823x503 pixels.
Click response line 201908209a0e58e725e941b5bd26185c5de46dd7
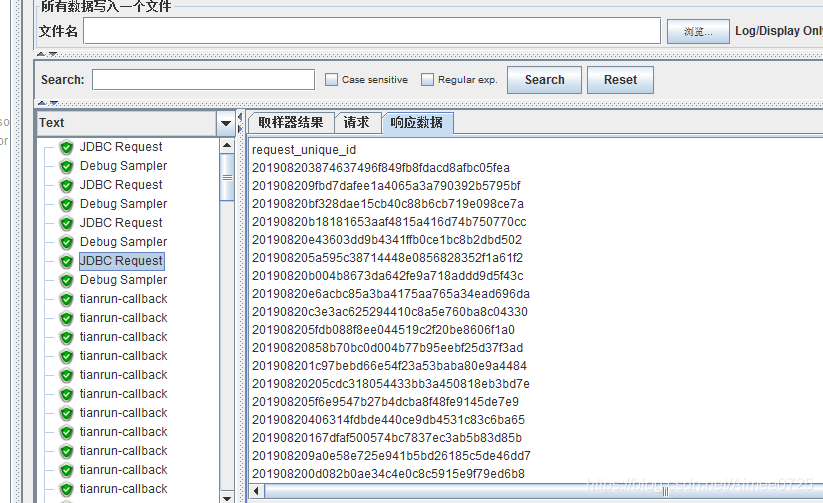(x=391, y=456)
